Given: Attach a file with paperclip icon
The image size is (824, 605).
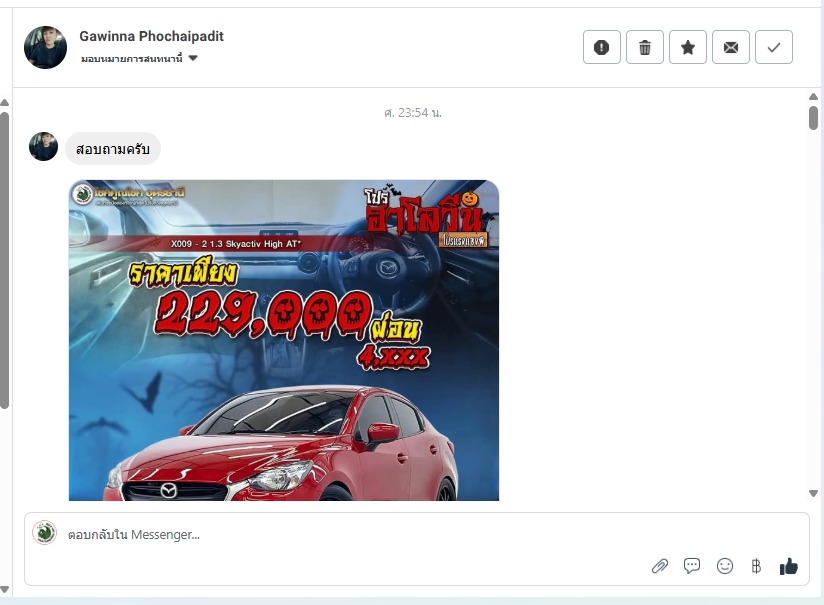Looking at the screenshot, I should [660, 566].
